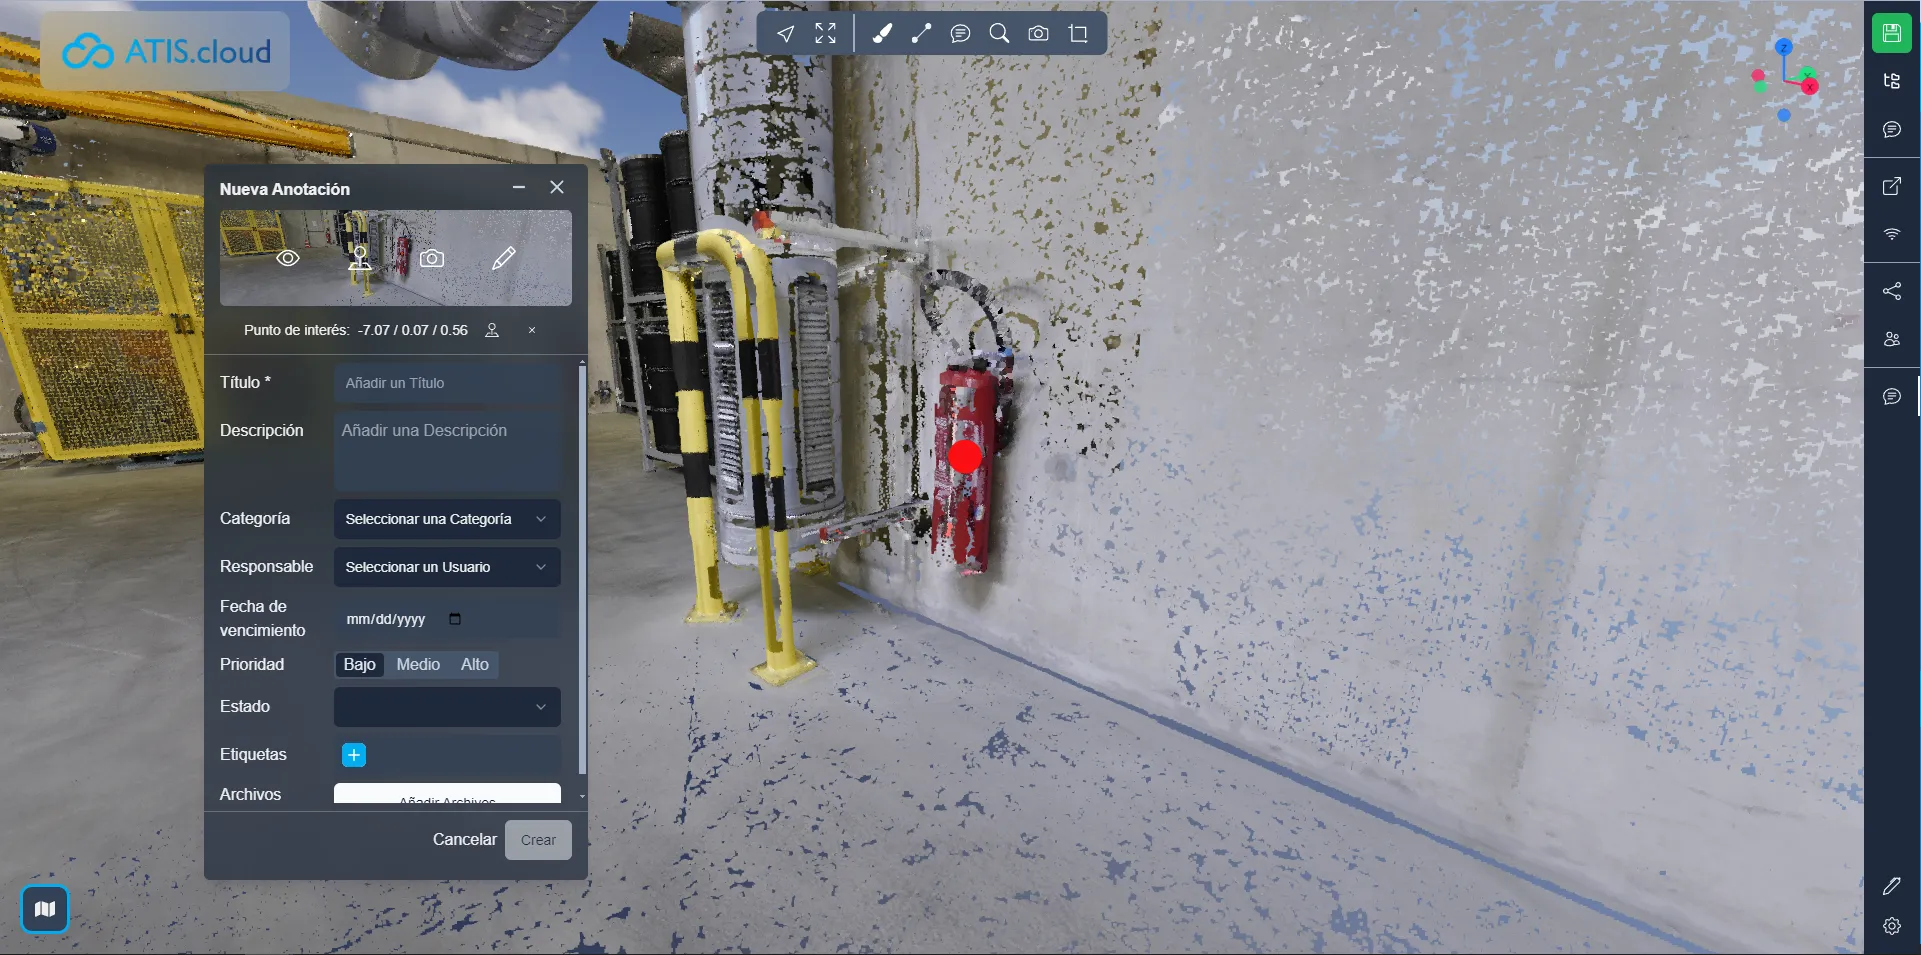Click the external link export icon

point(1891,186)
